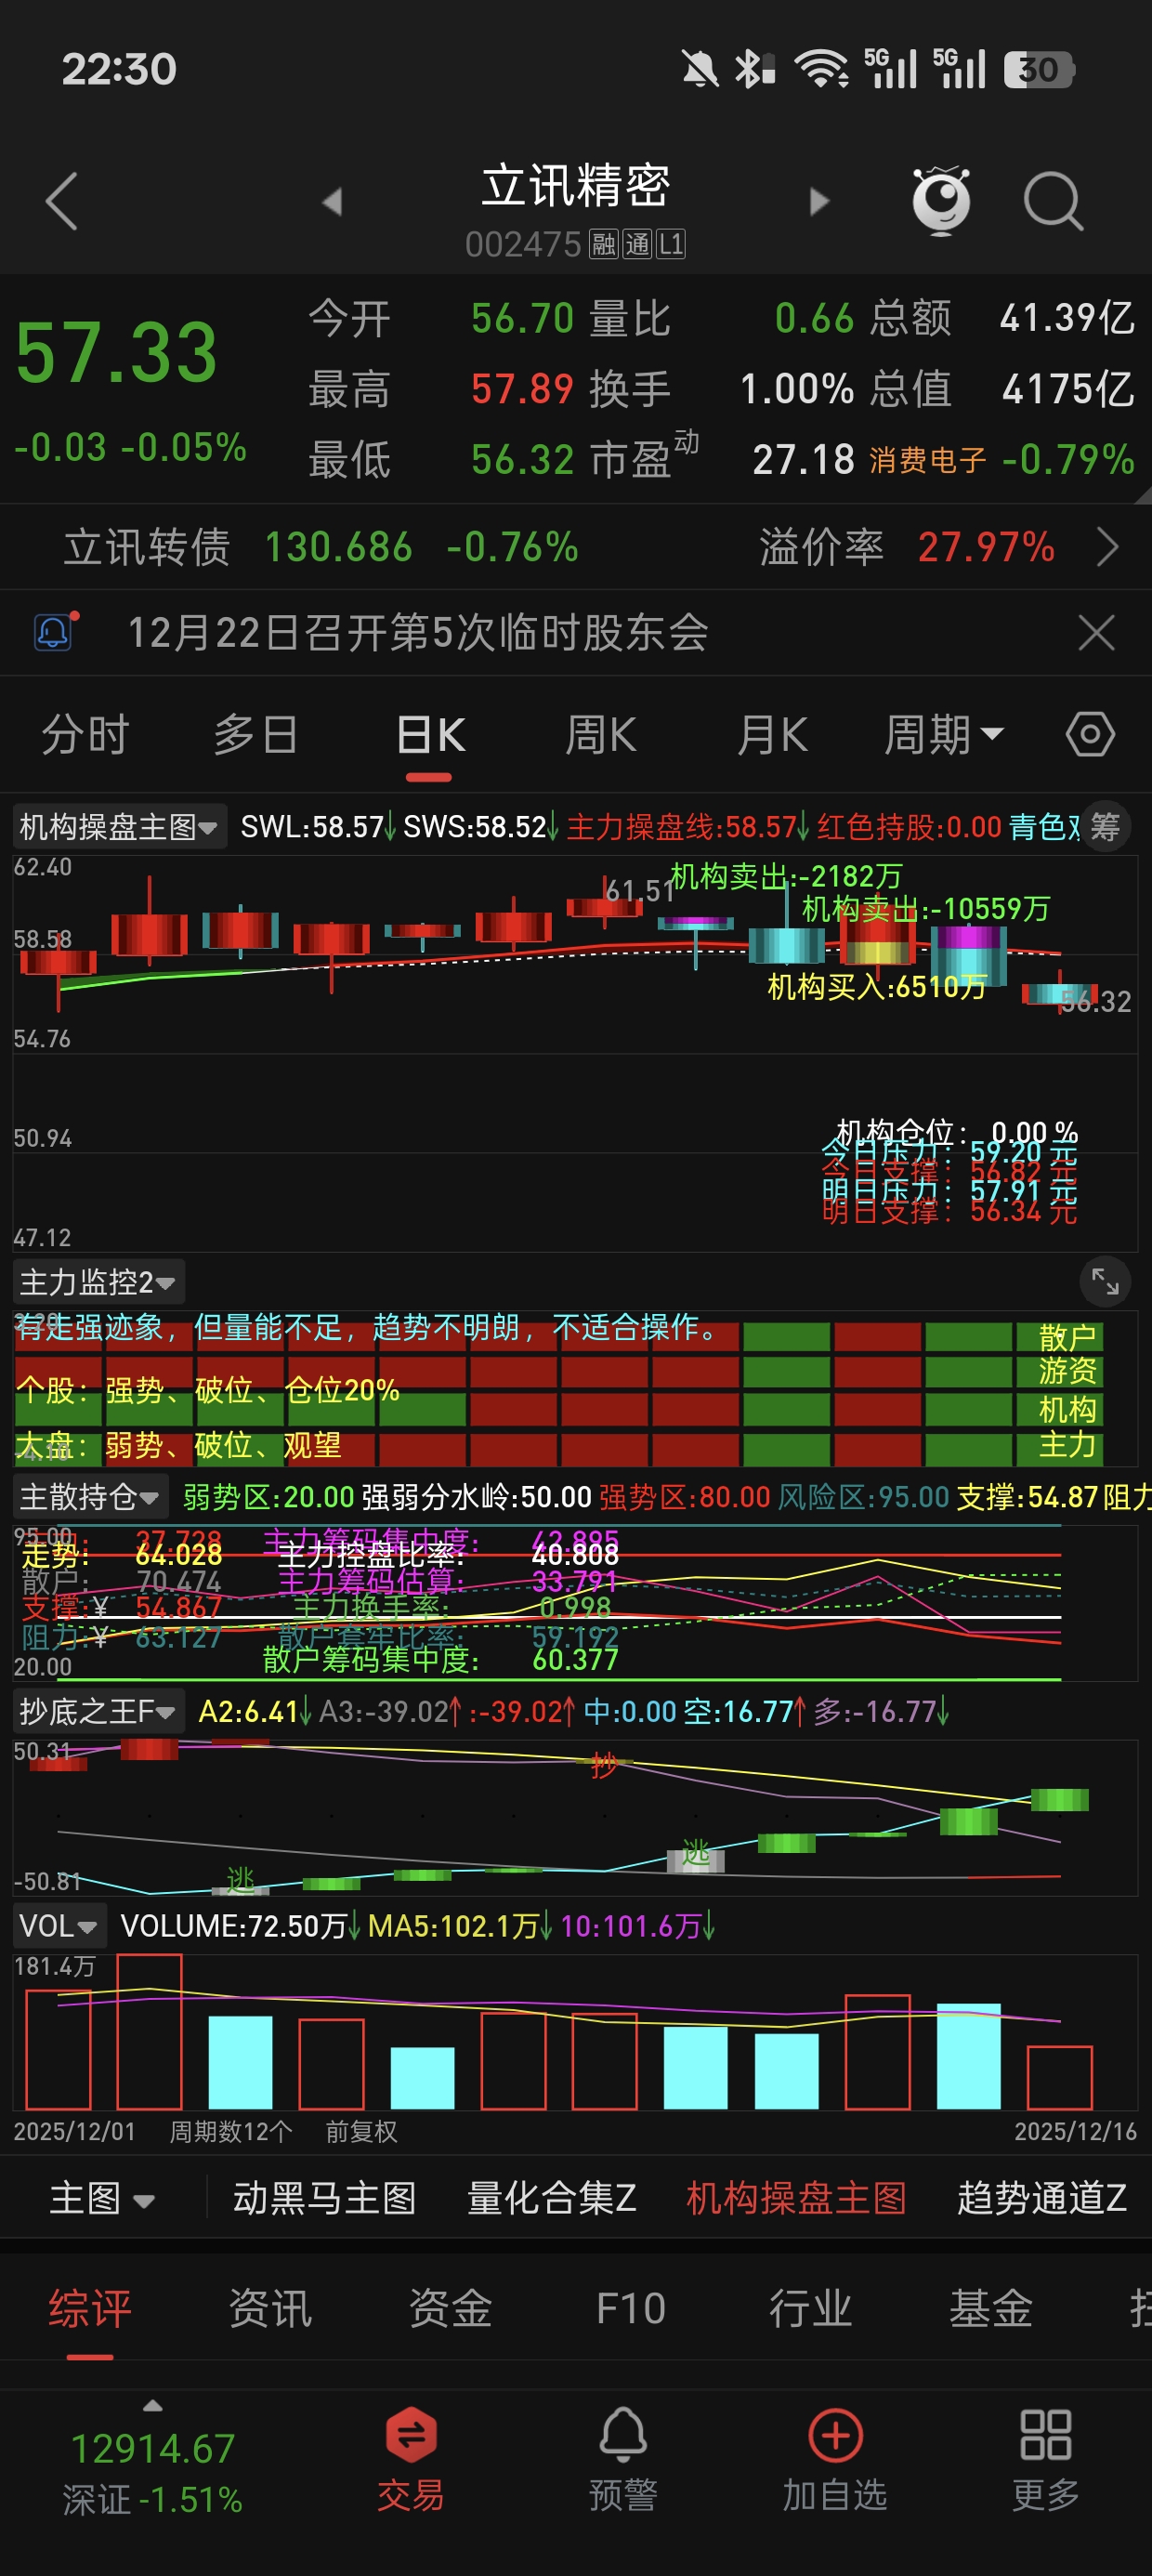Select 机构操盘主图 indicator in bottom bar
Screen dimensions: 1152x2576
[x=796, y=2198]
